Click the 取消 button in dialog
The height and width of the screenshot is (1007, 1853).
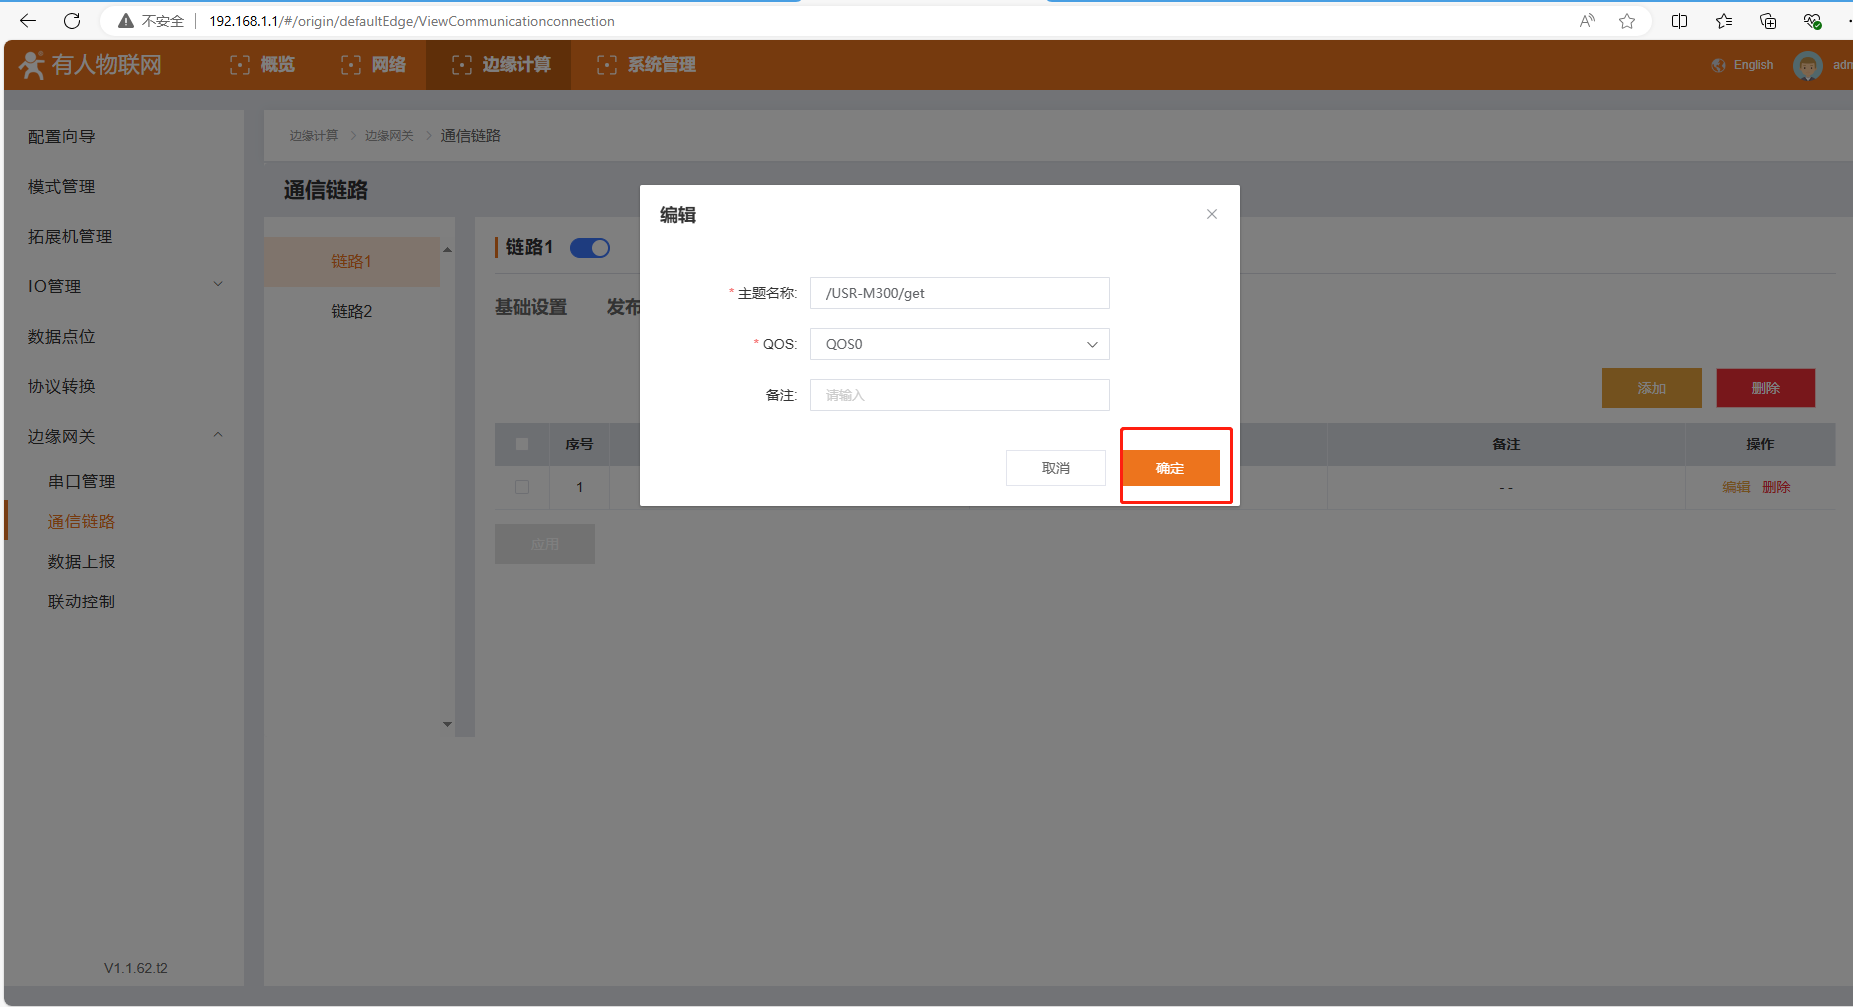(1055, 468)
